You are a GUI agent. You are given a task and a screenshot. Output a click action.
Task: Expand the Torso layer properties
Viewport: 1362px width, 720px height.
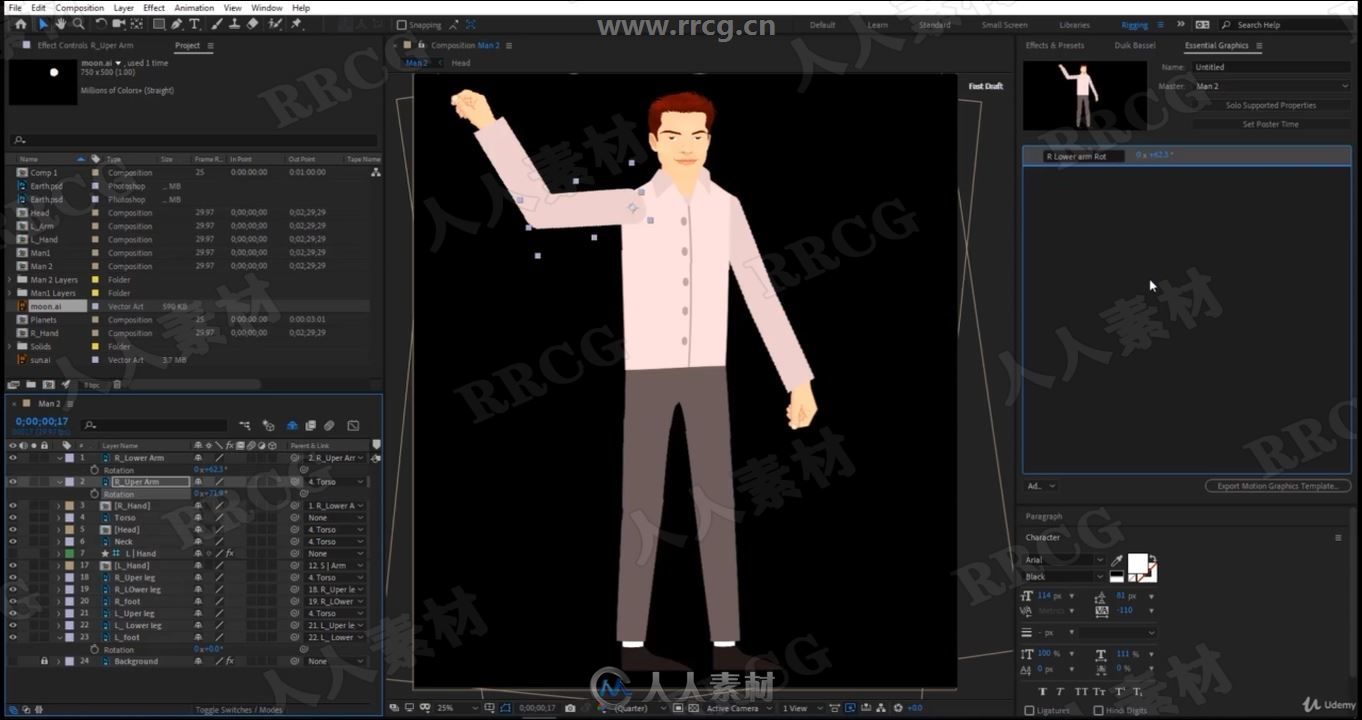point(59,518)
